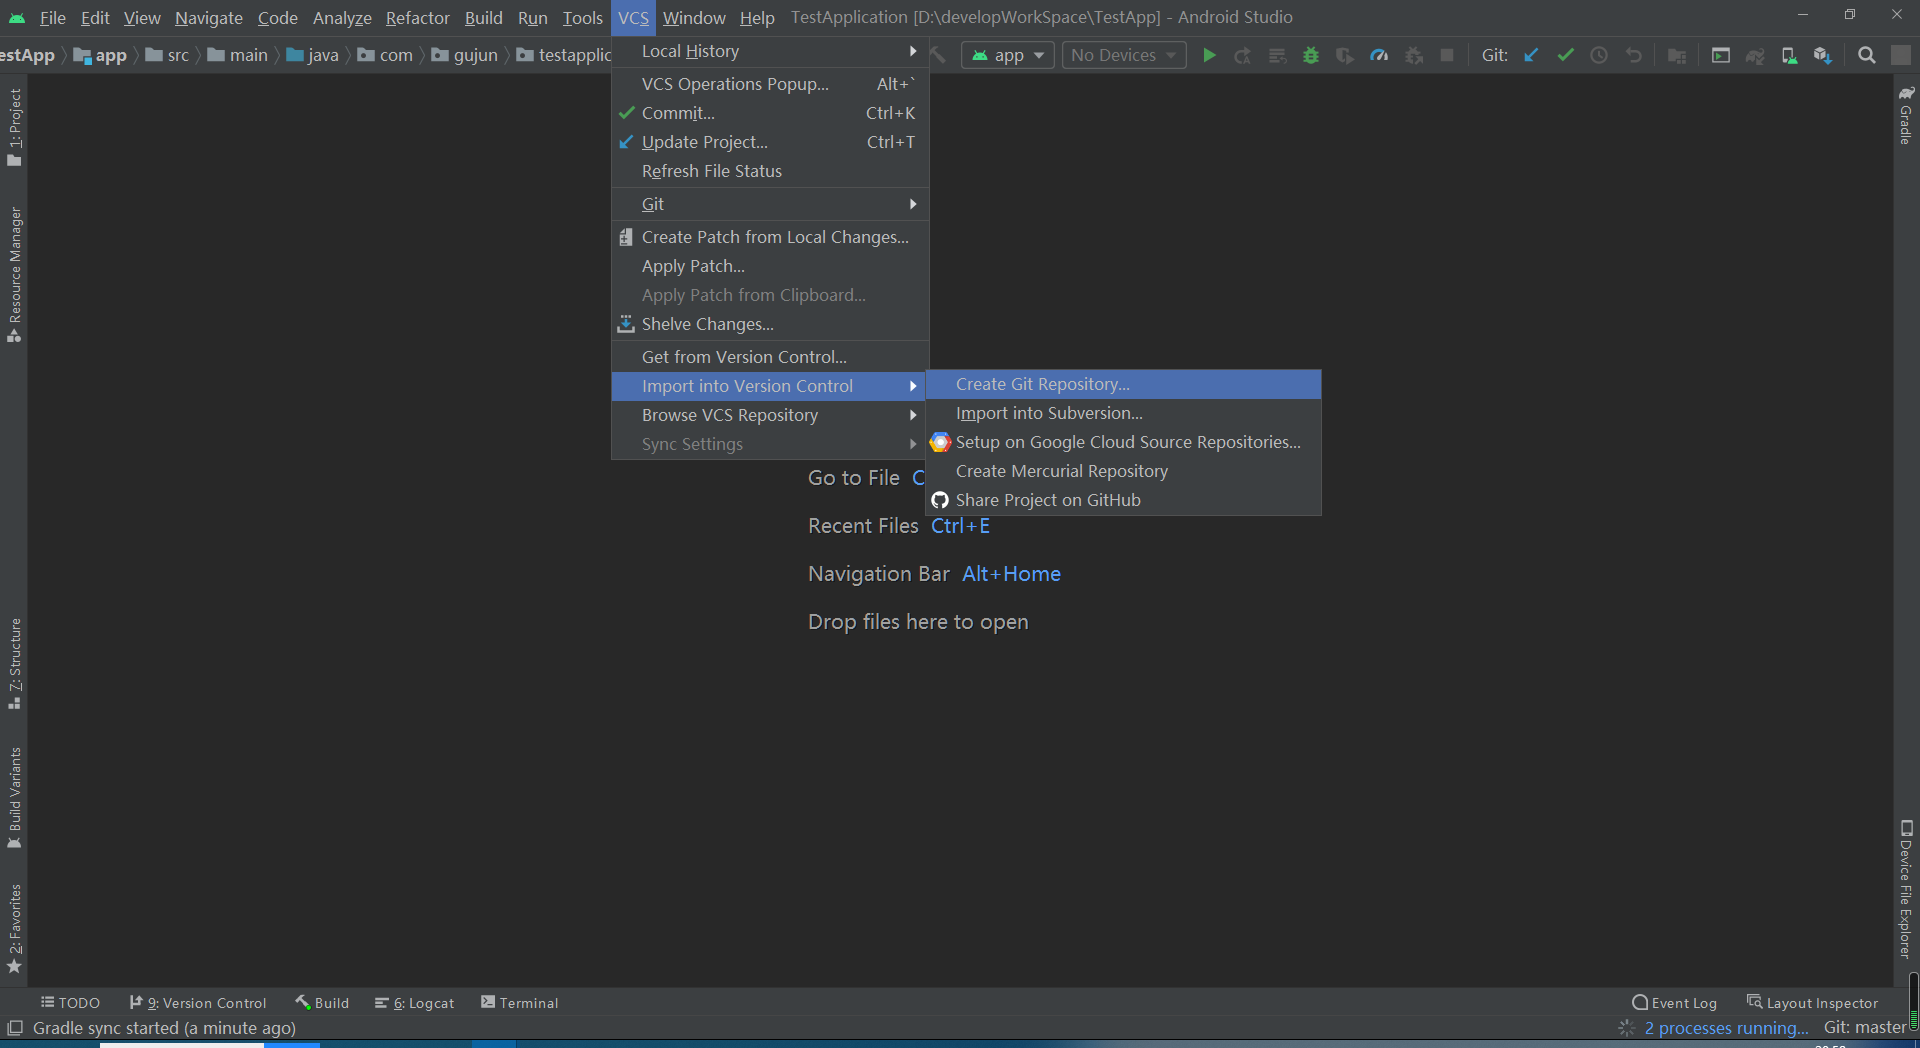
Task: Click Run with Coverage icon
Action: pyautogui.click(x=1345, y=55)
